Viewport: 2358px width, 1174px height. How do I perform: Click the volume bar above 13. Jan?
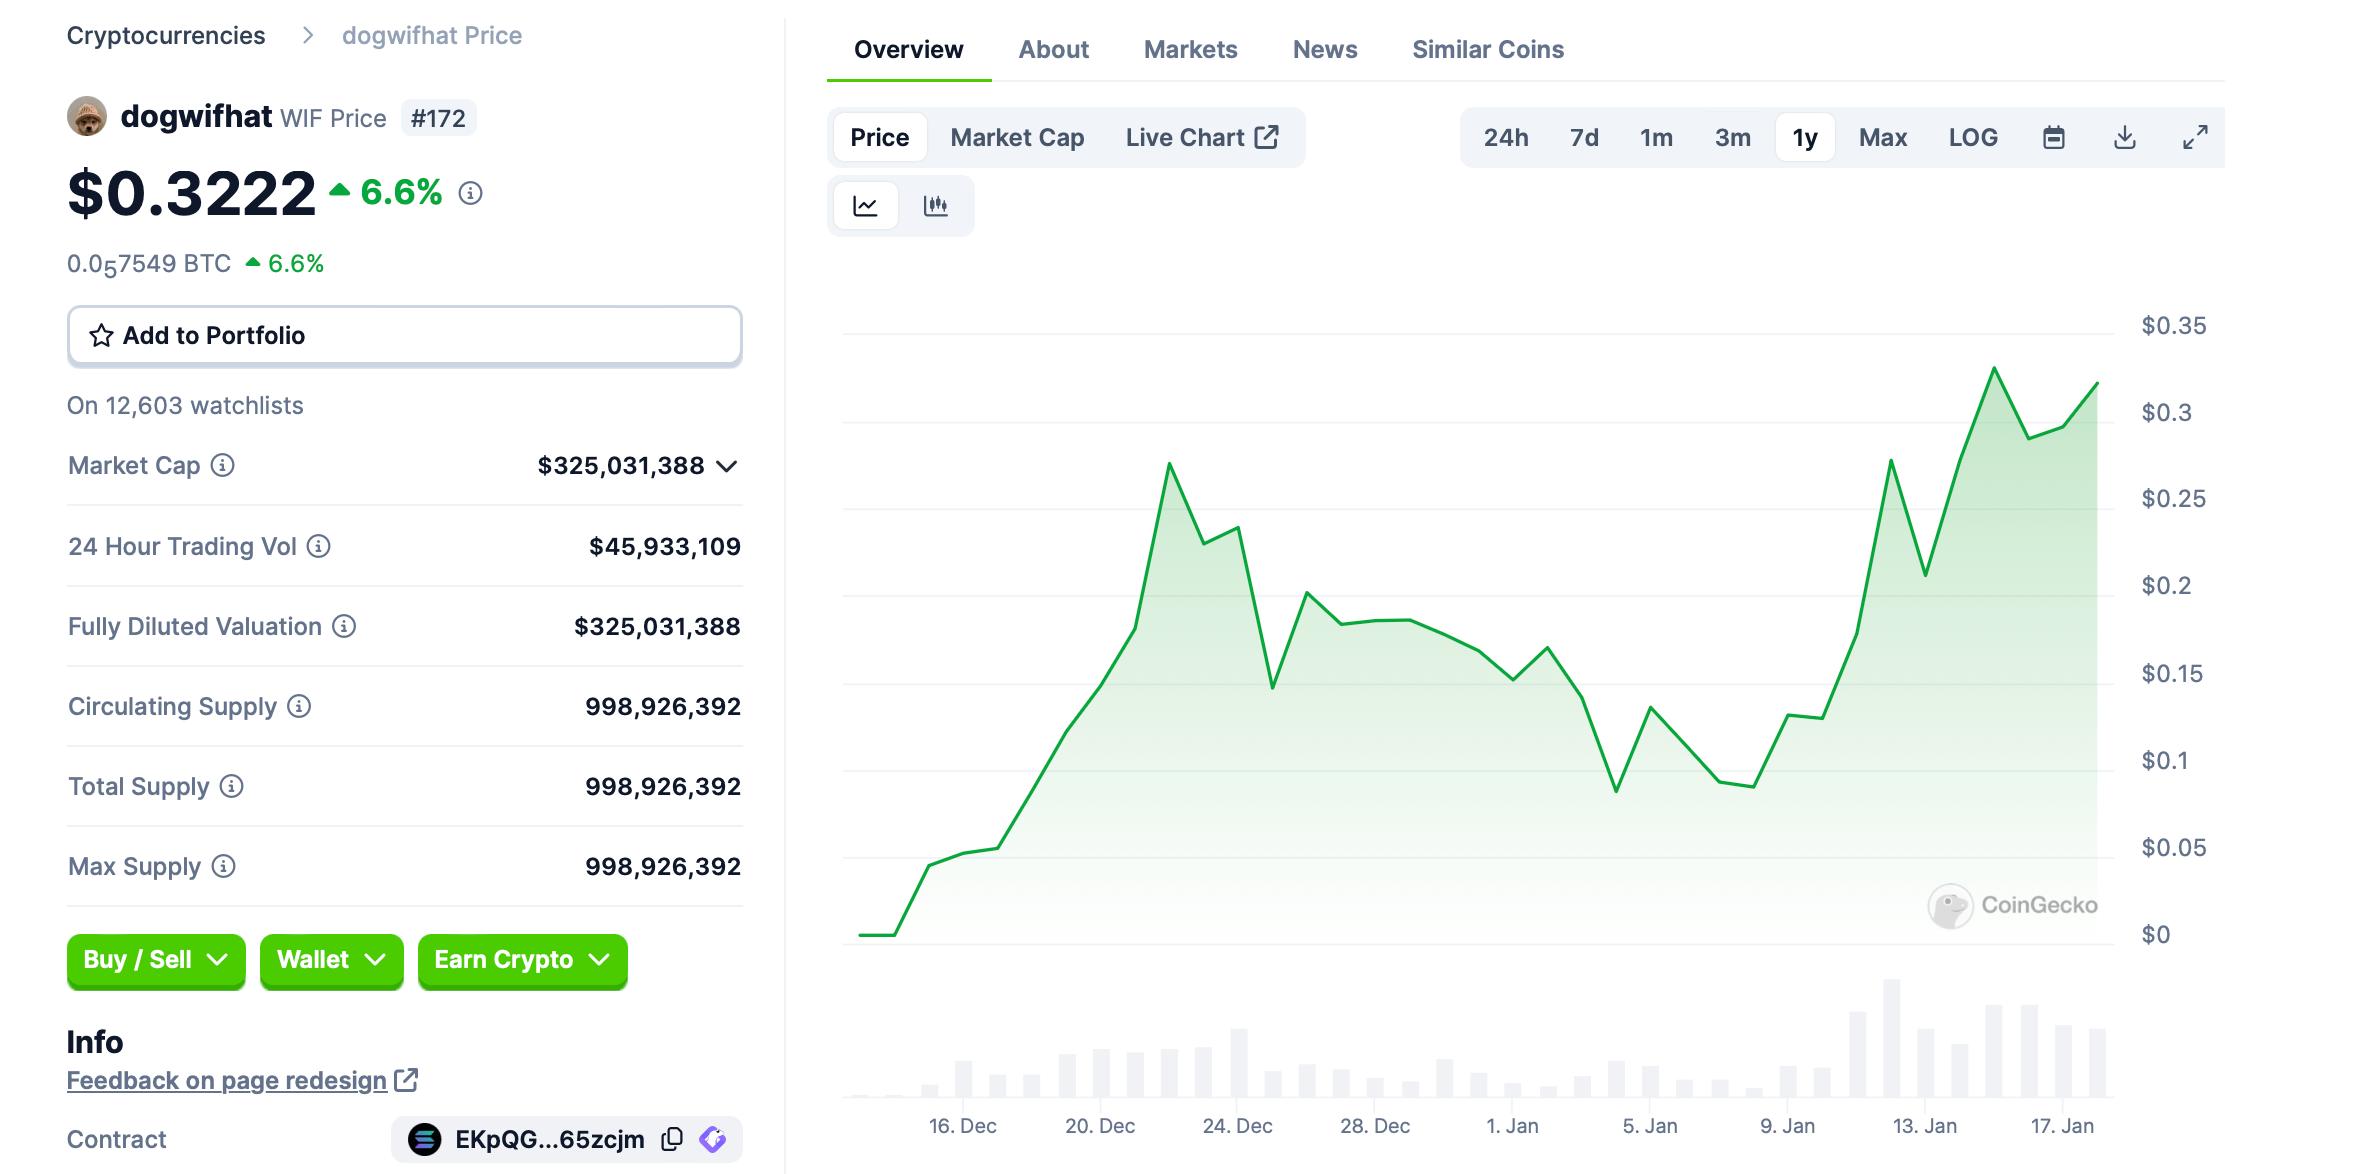coord(1925,1062)
